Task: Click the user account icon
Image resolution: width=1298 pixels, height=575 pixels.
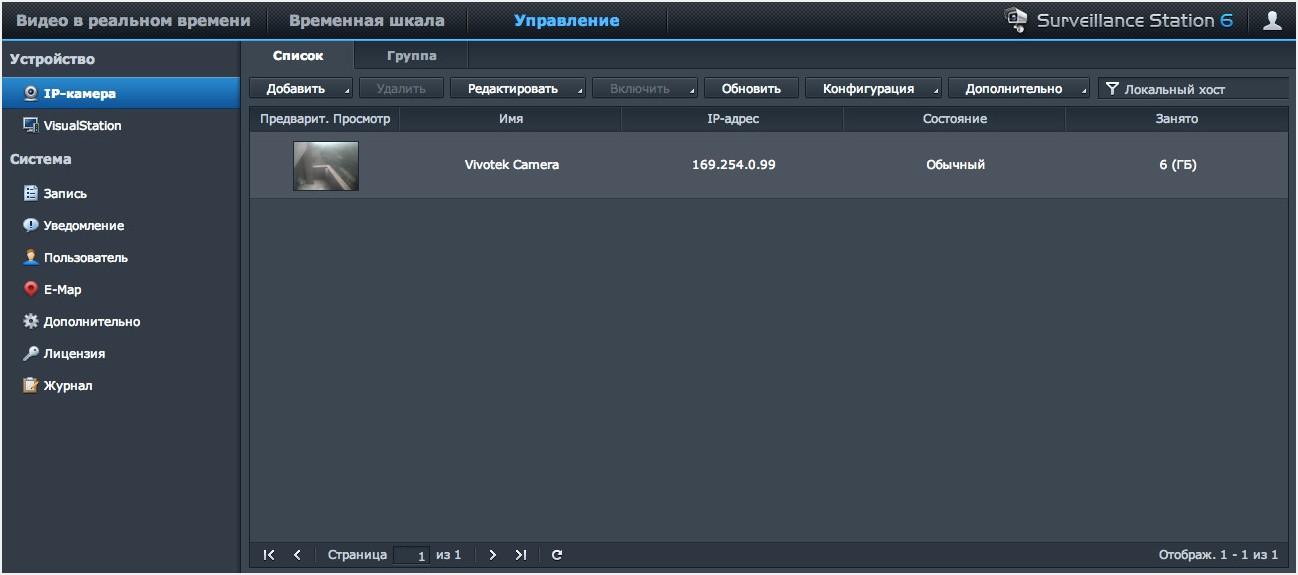Action: tap(1272, 20)
